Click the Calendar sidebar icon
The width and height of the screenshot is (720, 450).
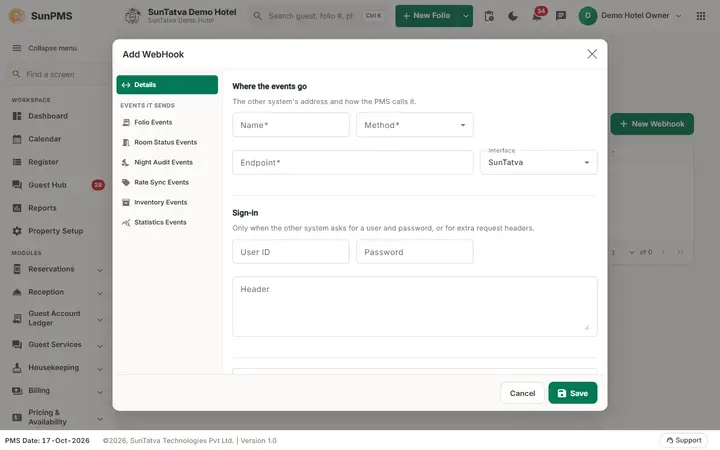click(x=17, y=139)
